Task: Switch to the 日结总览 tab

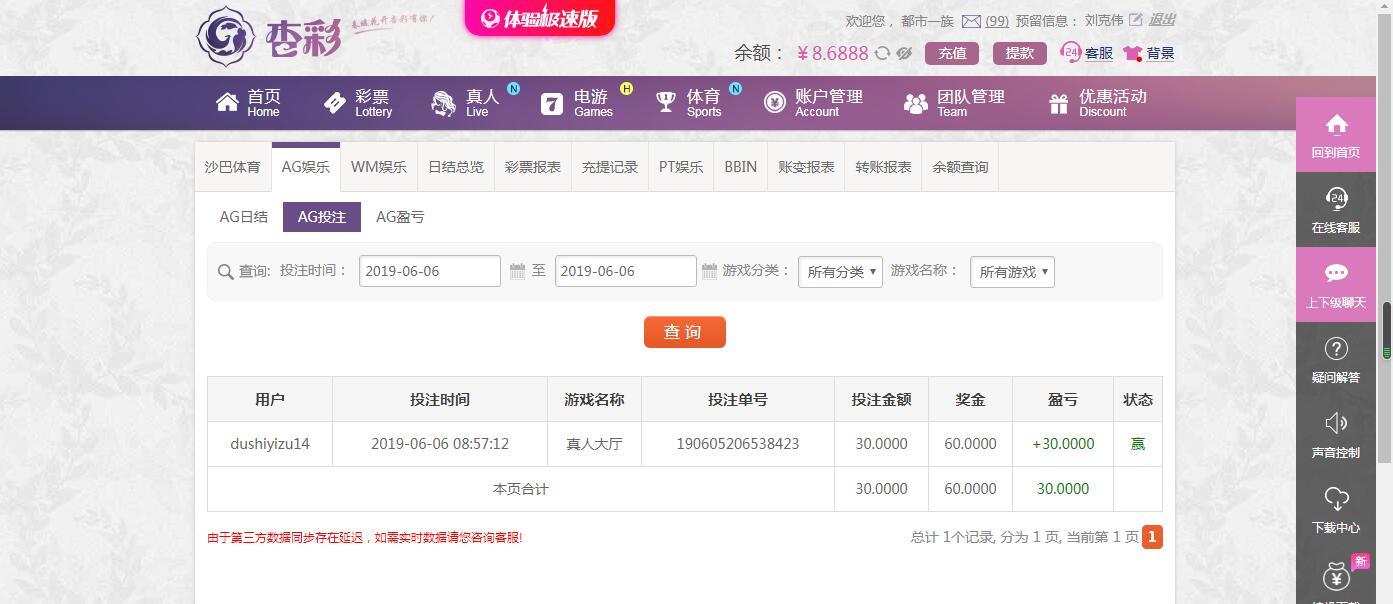Action: [456, 167]
